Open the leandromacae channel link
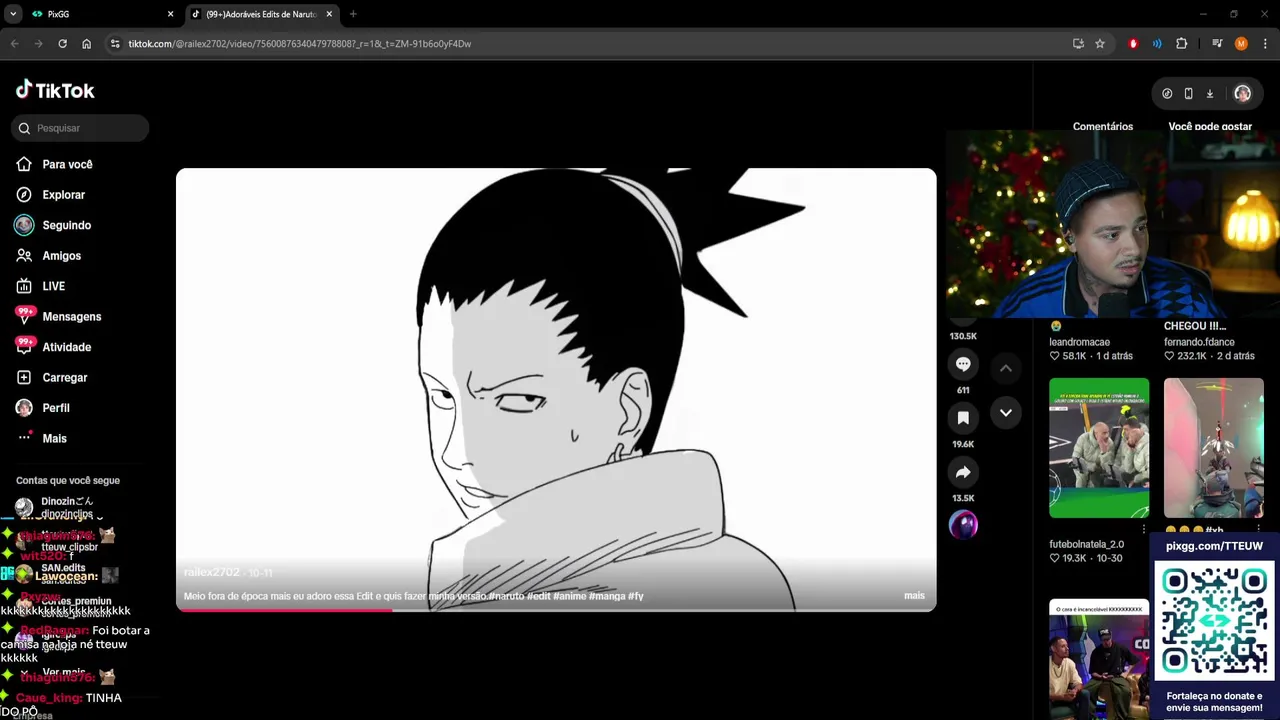1280x720 pixels. (x=1079, y=342)
